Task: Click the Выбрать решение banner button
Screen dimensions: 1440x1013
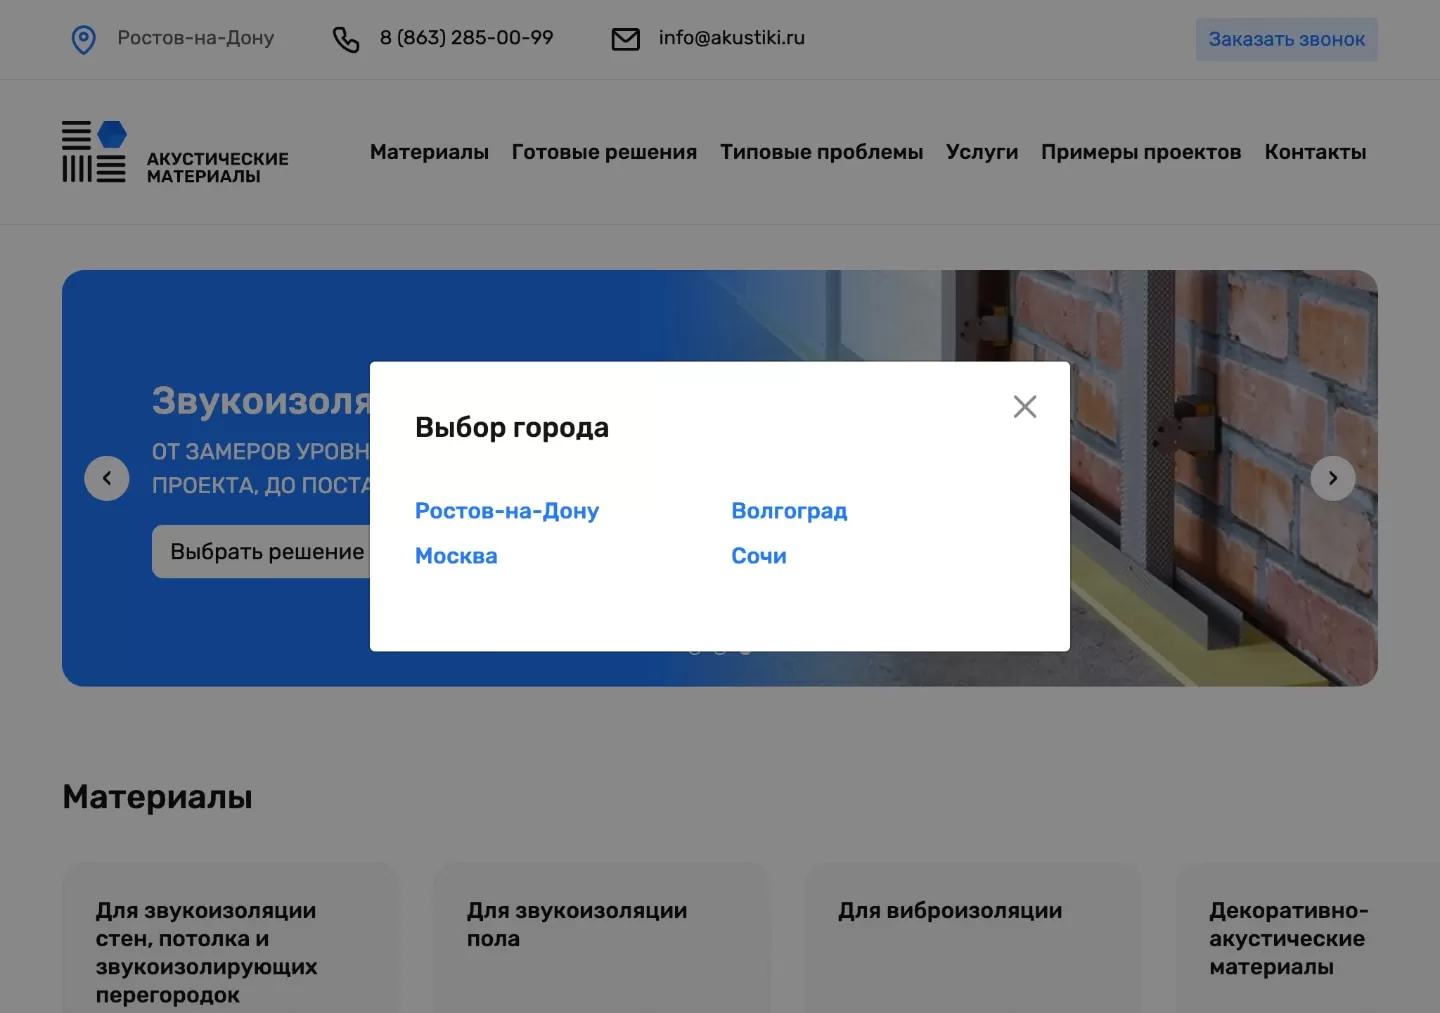Action: [262, 551]
